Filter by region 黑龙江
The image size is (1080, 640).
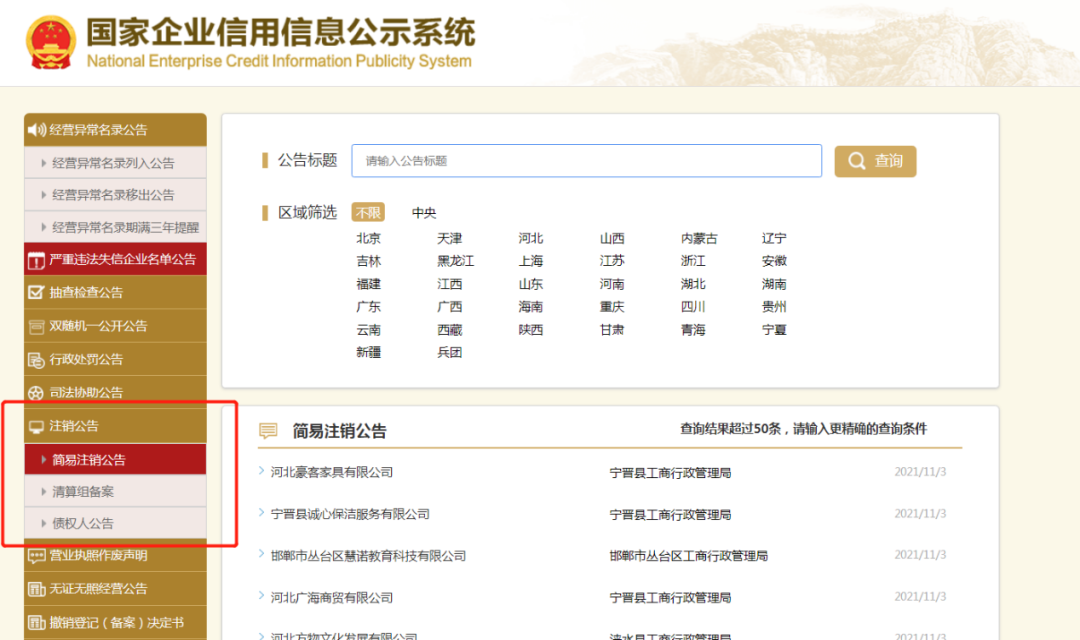456,261
